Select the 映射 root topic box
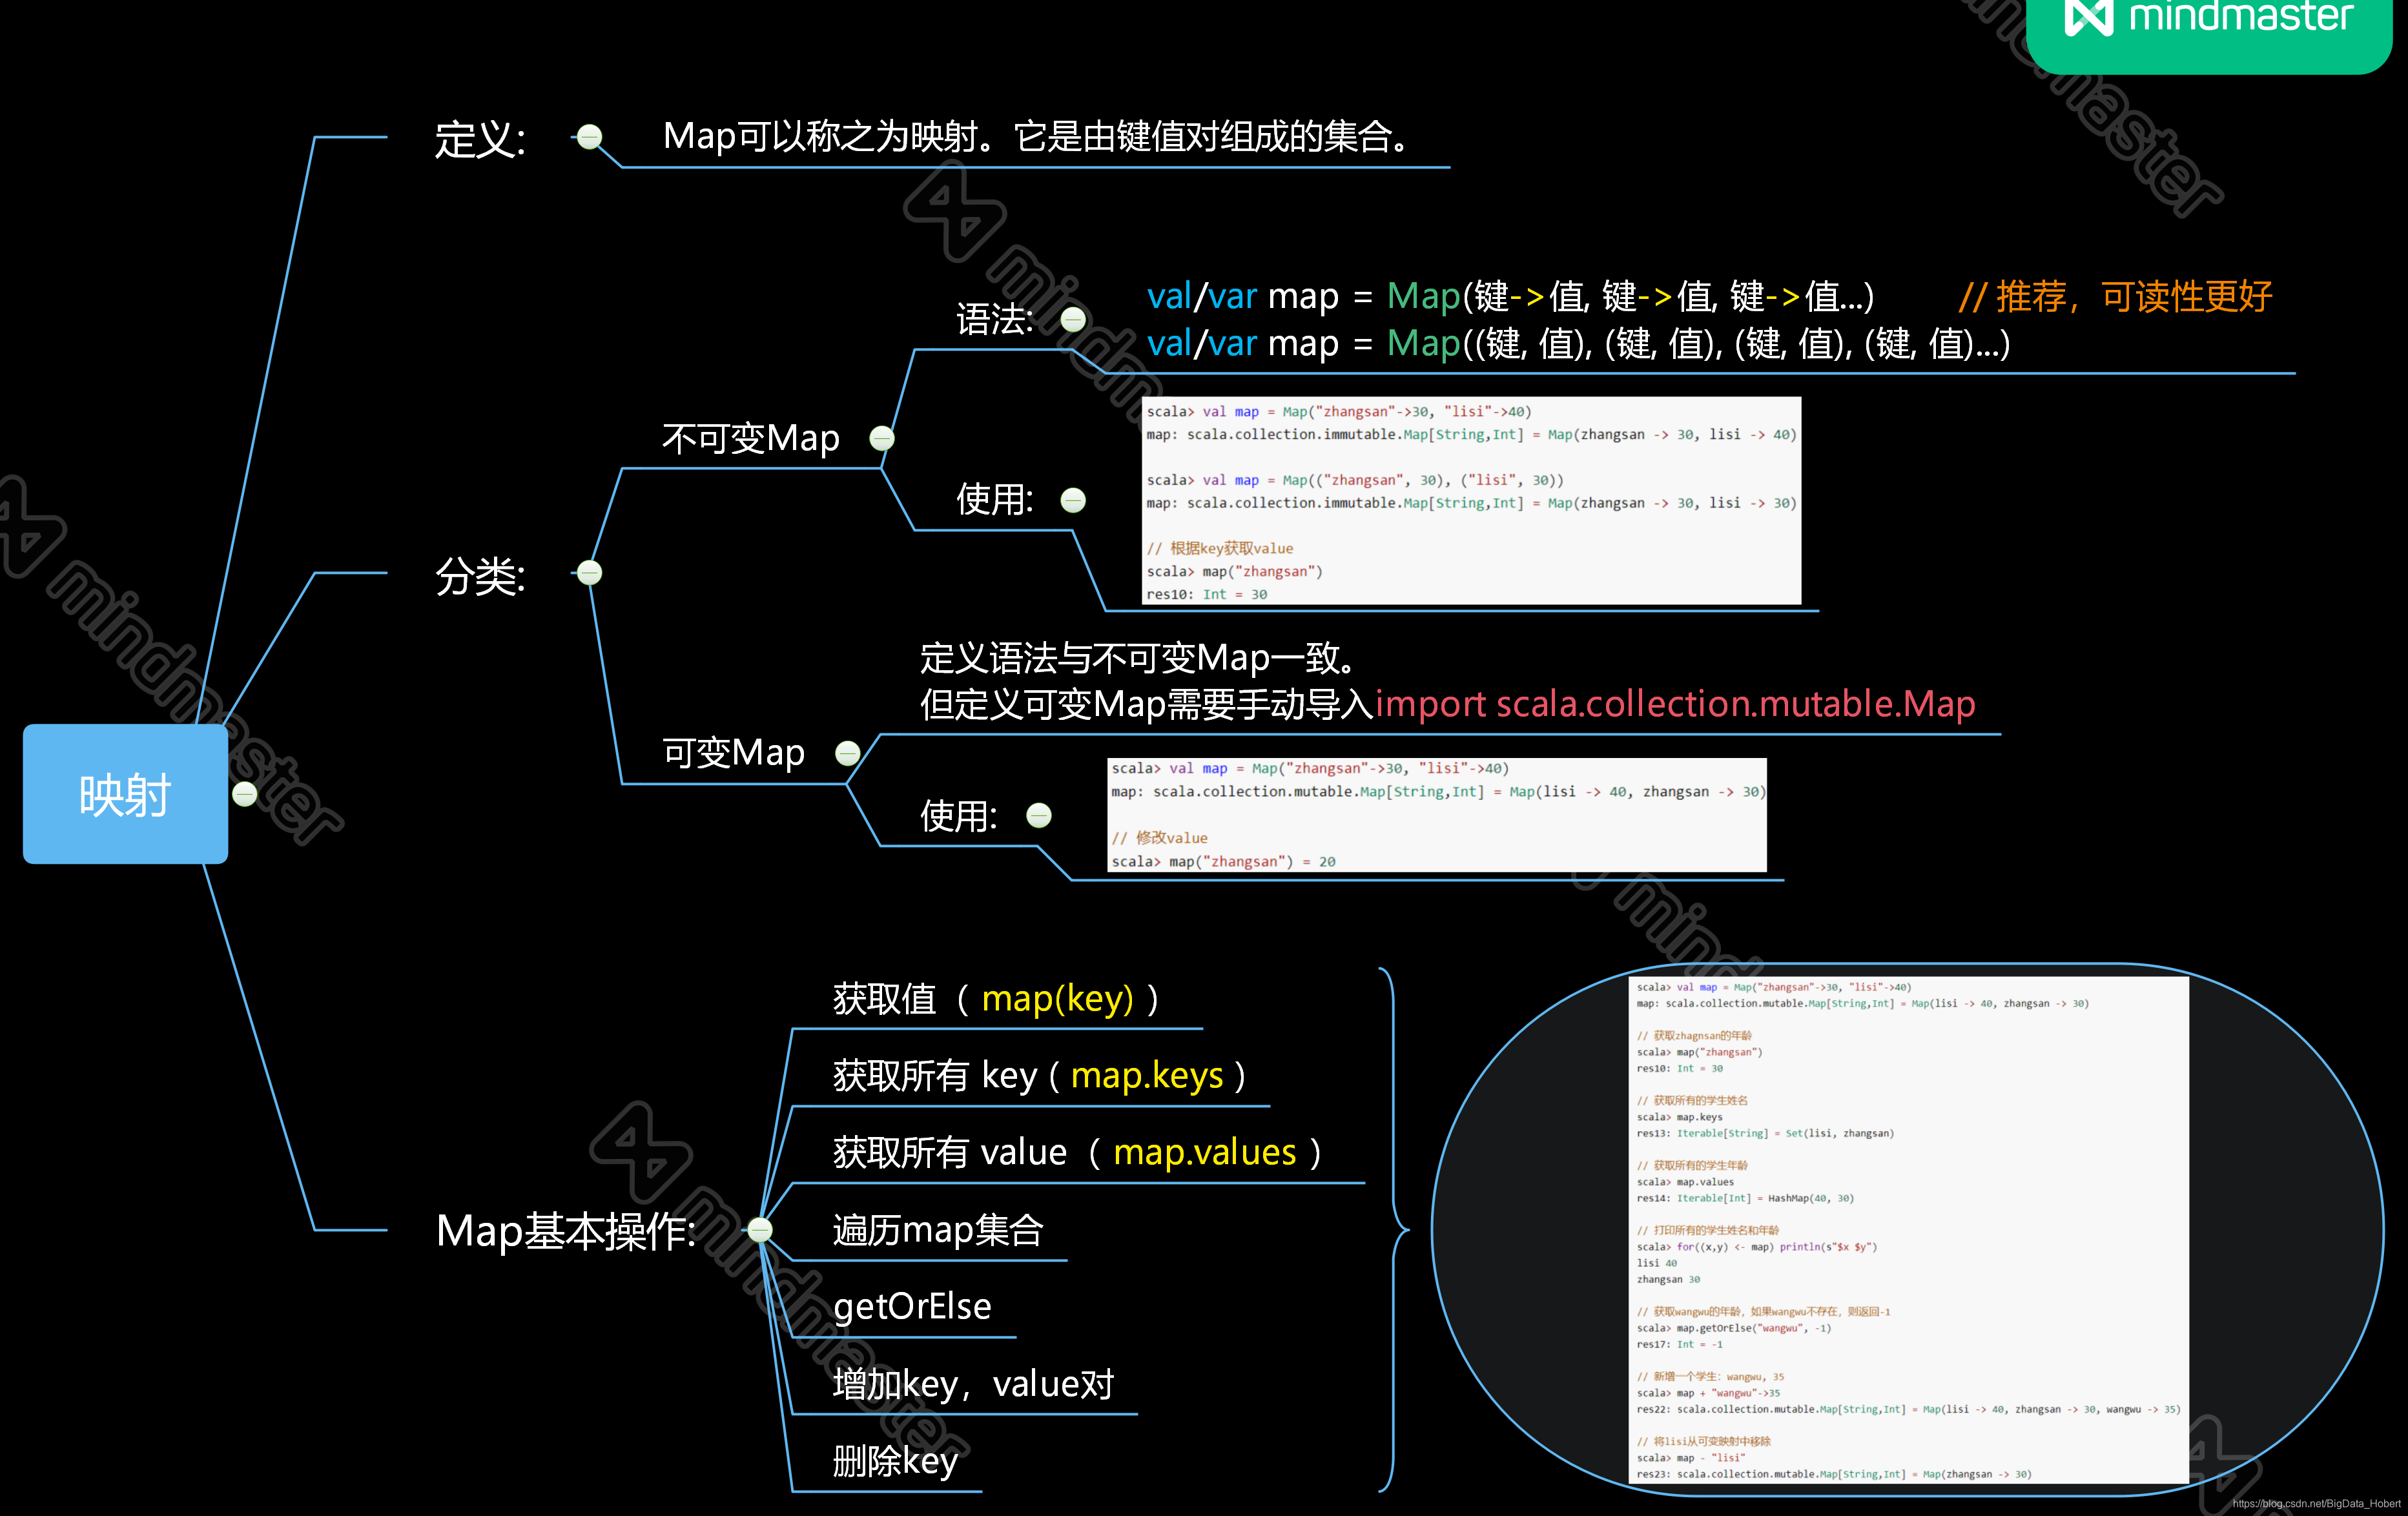This screenshot has height=1516, width=2408. tap(126, 794)
